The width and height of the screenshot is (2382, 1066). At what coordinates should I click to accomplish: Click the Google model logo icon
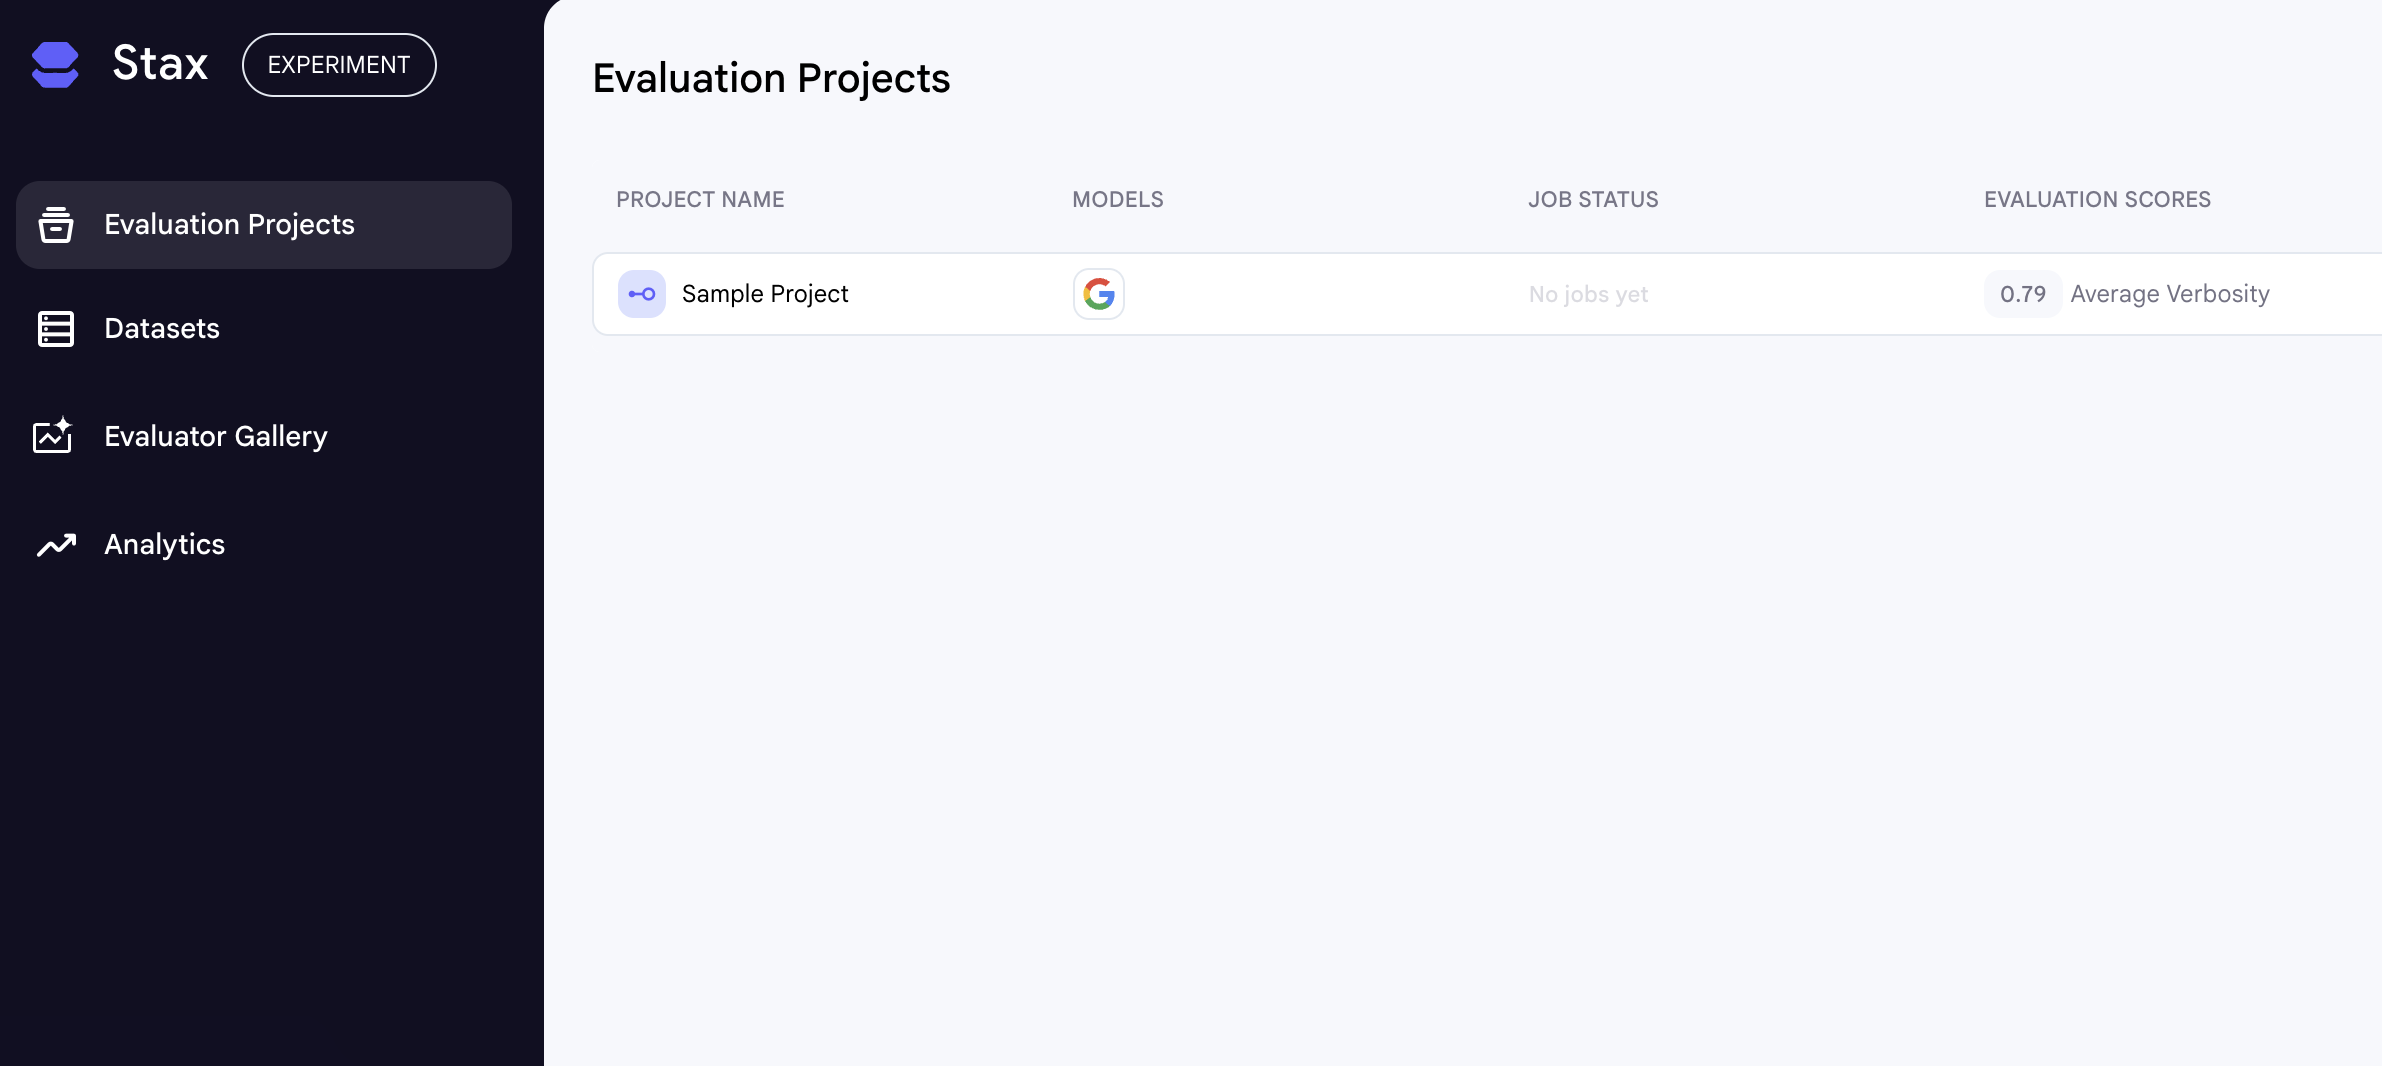(1098, 294)
